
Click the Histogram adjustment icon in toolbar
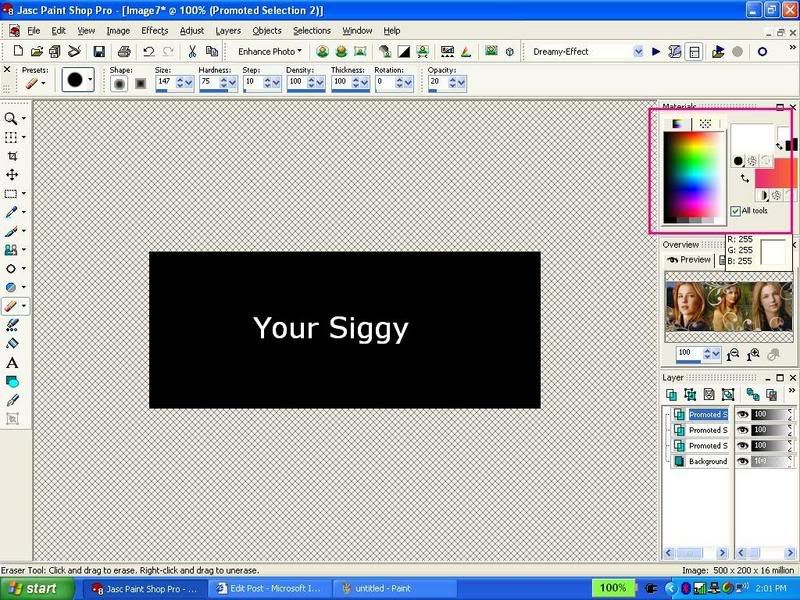pyautogui.click(x=447, y=51)
